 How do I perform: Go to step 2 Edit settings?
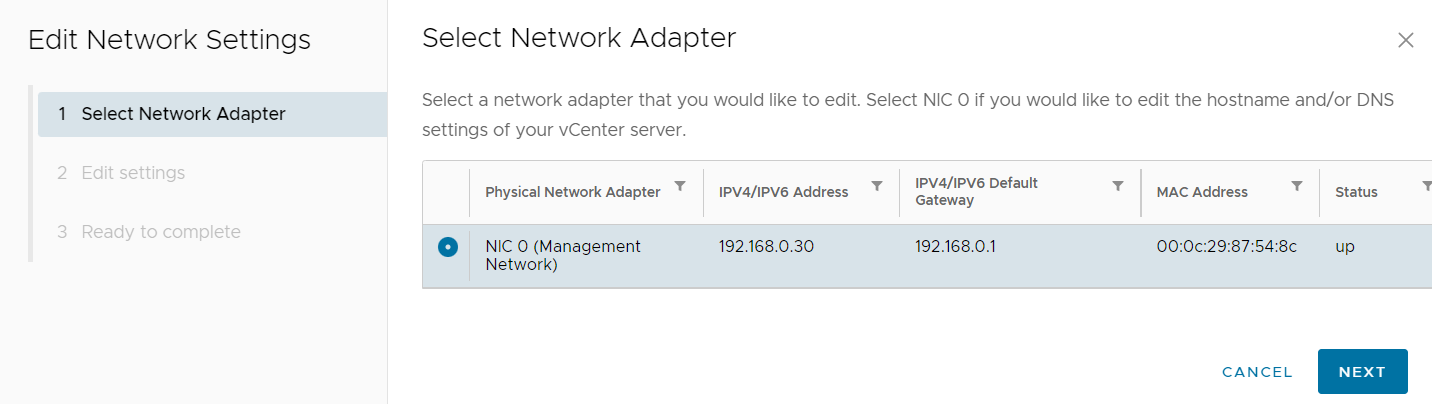pyautogui.click(x=133, y=173)
